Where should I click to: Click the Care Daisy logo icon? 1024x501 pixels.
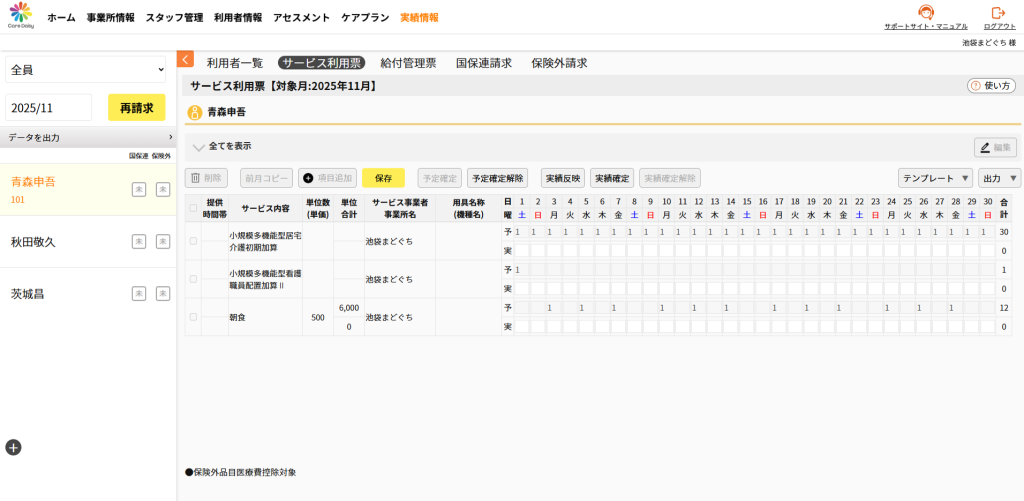(20, 14)
